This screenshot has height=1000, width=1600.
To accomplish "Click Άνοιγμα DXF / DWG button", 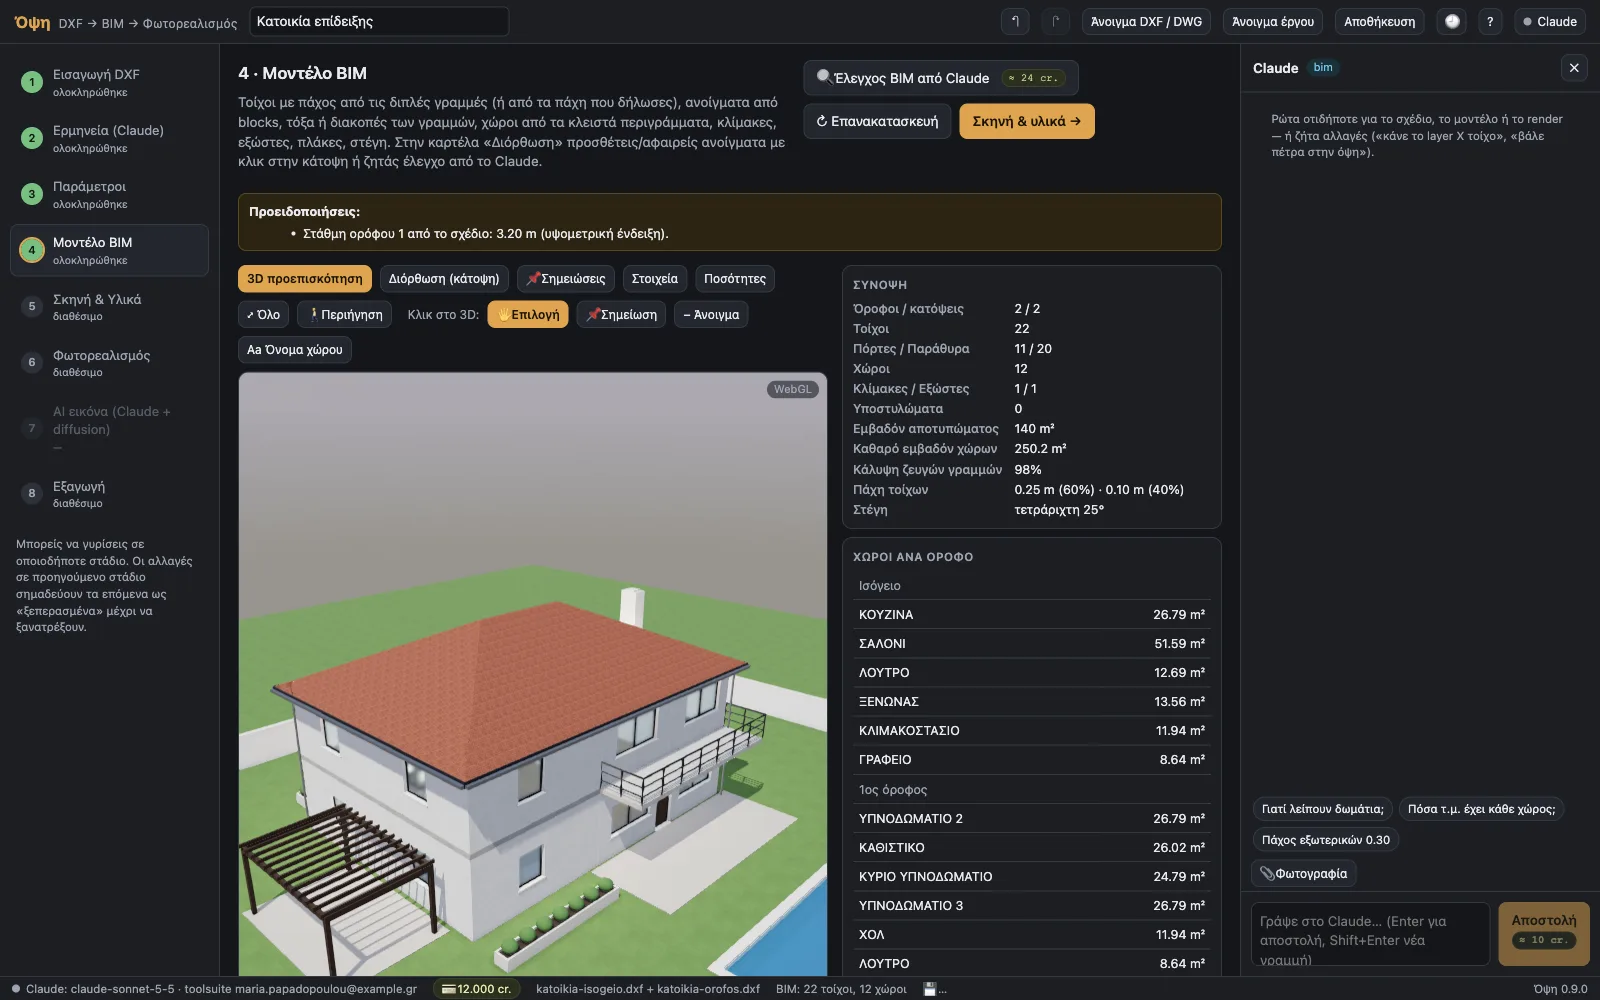I will (1146, 21).
